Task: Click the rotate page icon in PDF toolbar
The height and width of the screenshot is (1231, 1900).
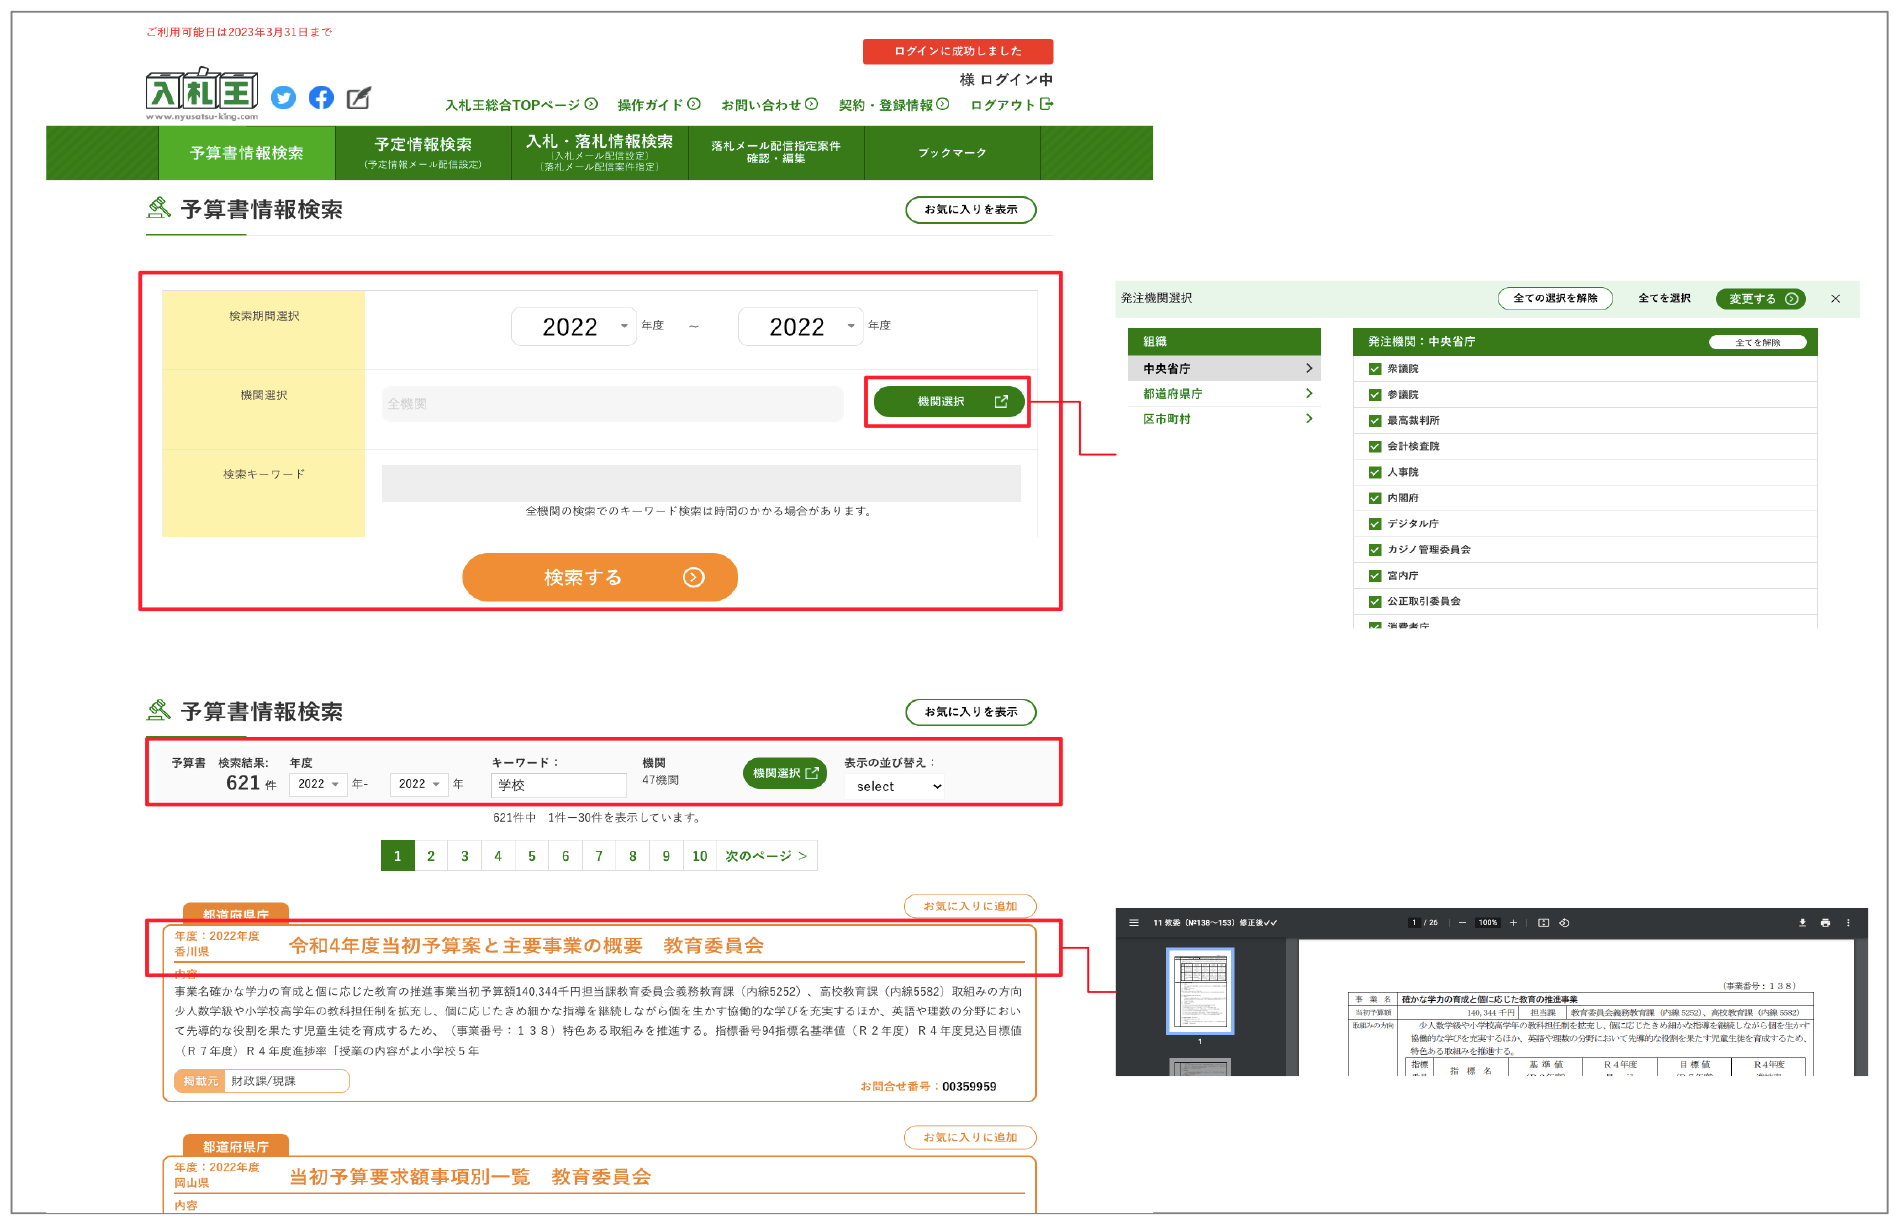Action: point(1564,923)
